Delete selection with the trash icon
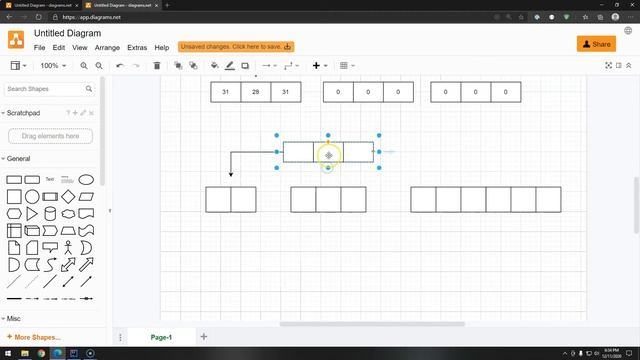Screen dimensions: 640x360 pos(157,66)
